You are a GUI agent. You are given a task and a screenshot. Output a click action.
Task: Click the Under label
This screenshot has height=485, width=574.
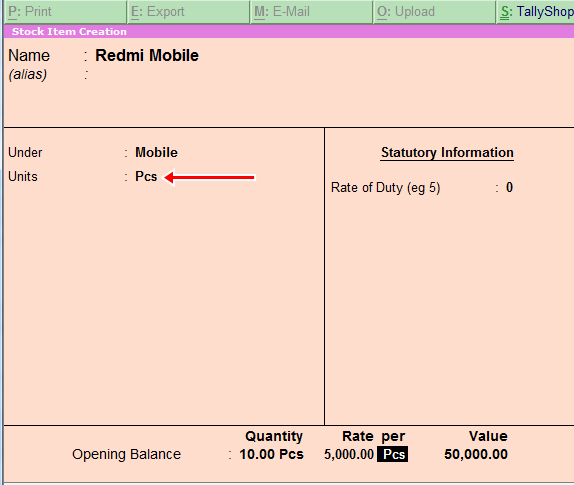tap(25, 152)
